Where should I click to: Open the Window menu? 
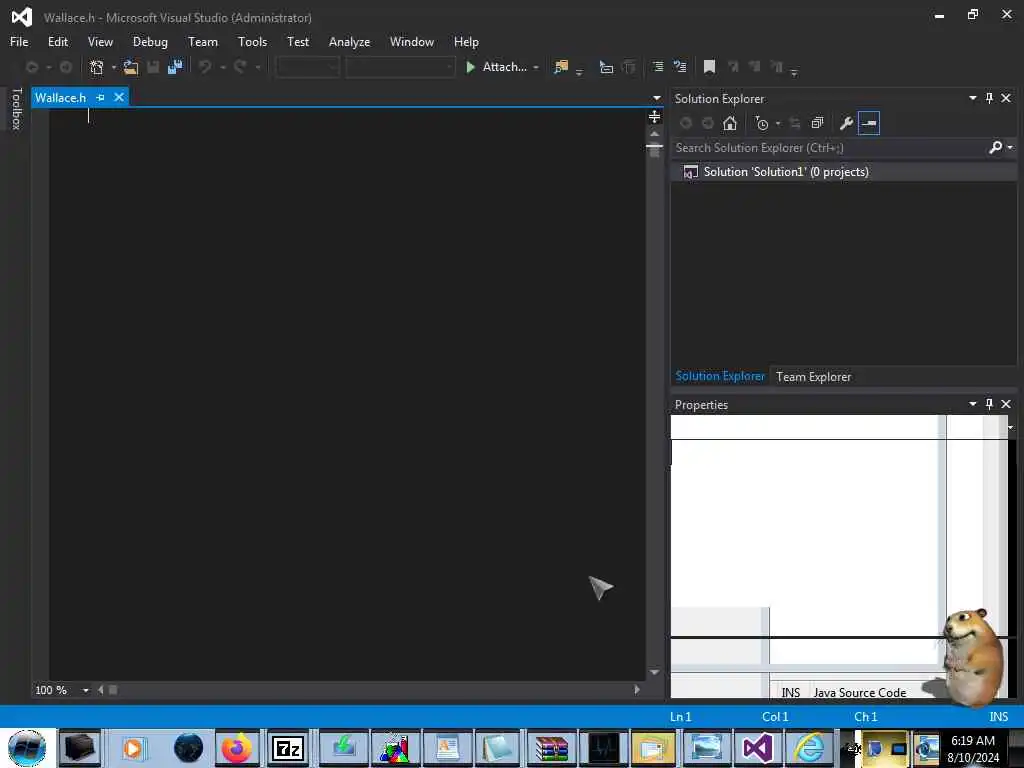click(411, 42)
